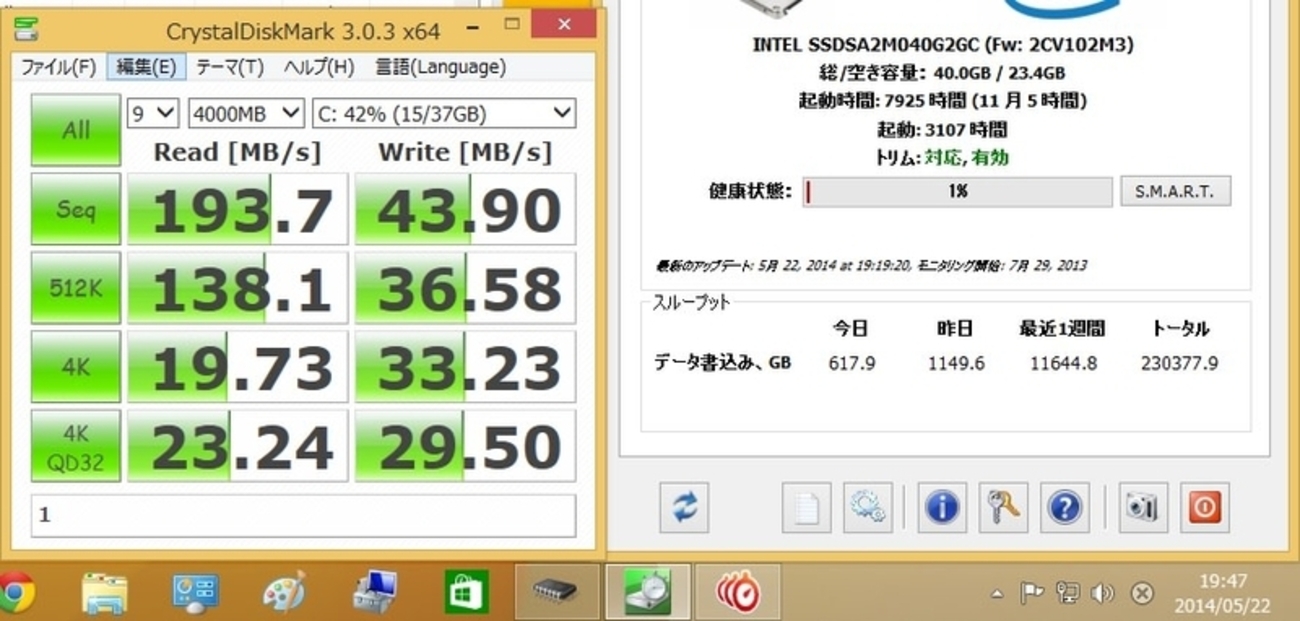
Task: Click the blue info icon
Action: coord(941,508)
